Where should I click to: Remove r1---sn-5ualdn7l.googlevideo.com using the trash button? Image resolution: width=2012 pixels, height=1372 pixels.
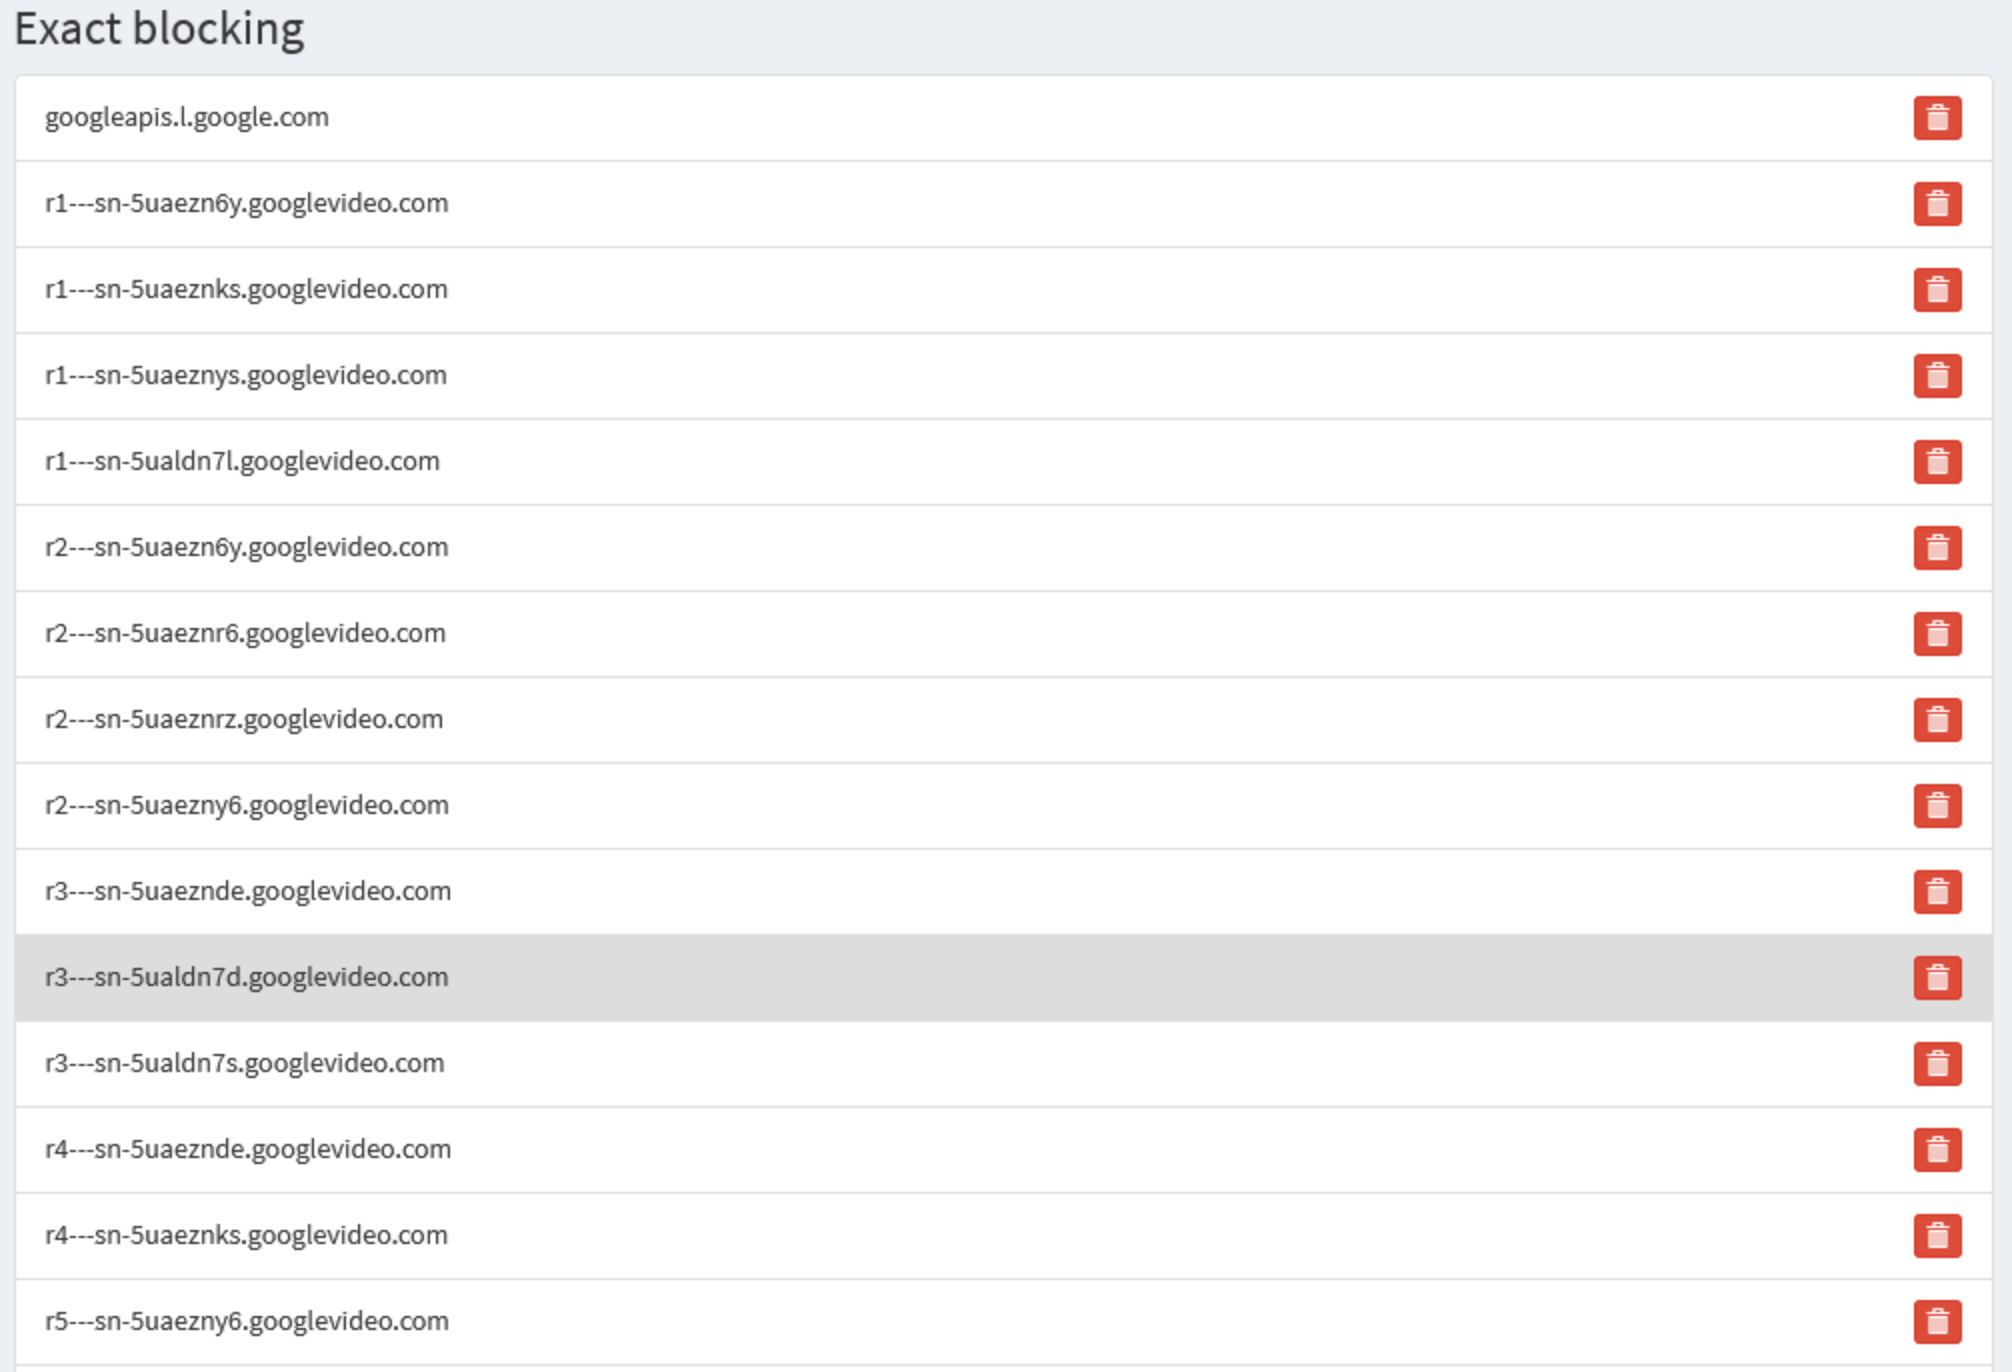pos(1937,462)
